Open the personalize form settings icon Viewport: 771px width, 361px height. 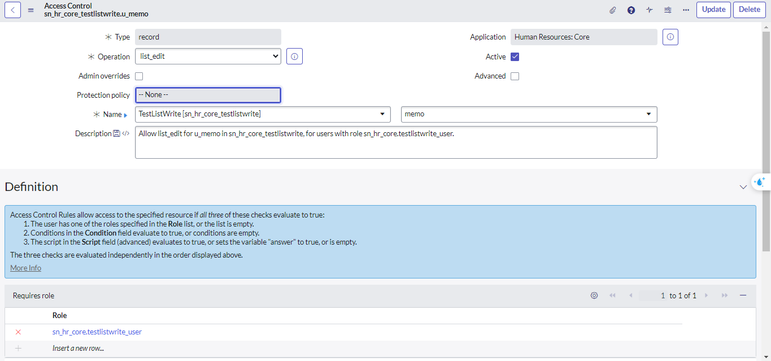pyautogui.click(x=668, y=10)
